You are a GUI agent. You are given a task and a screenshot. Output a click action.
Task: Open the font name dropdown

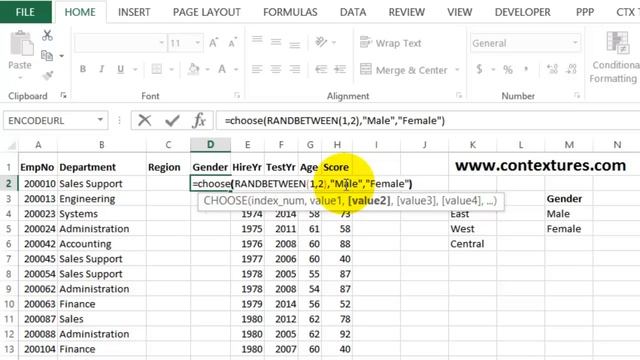(x=162, y=42)
